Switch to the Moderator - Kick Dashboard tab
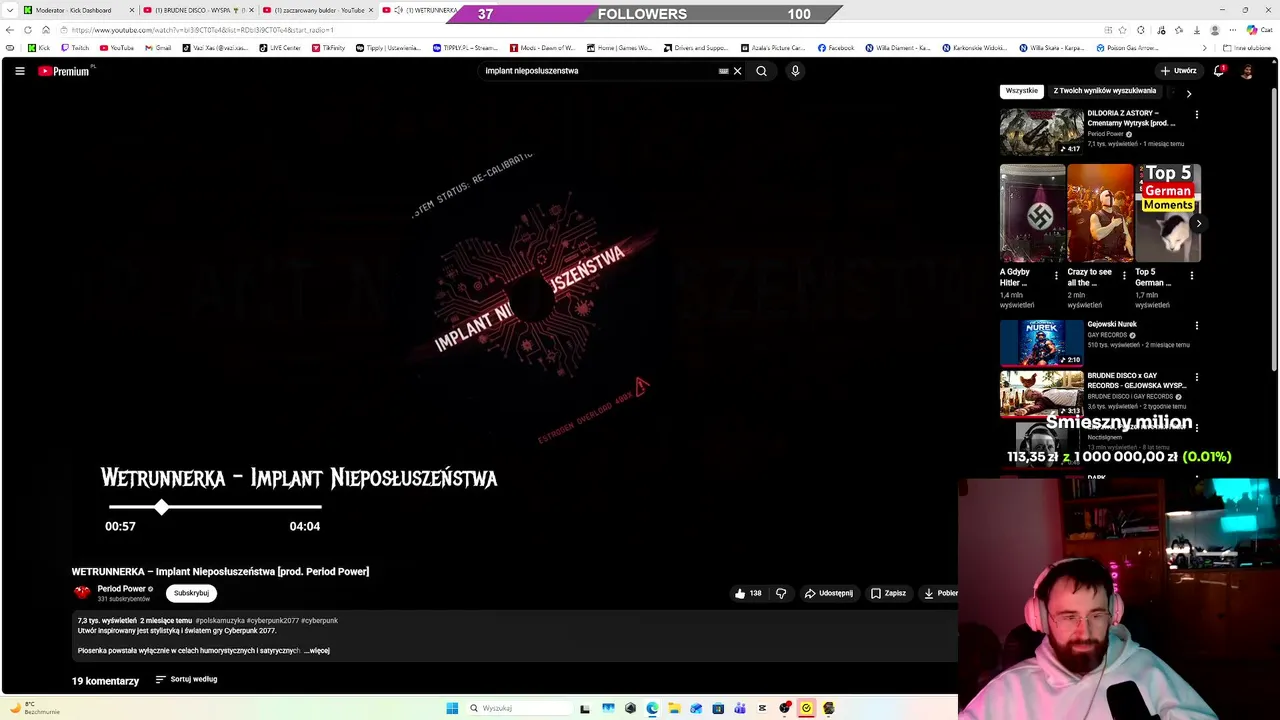The width and height of the screenshot is (1280, 720). click(77, 10)
